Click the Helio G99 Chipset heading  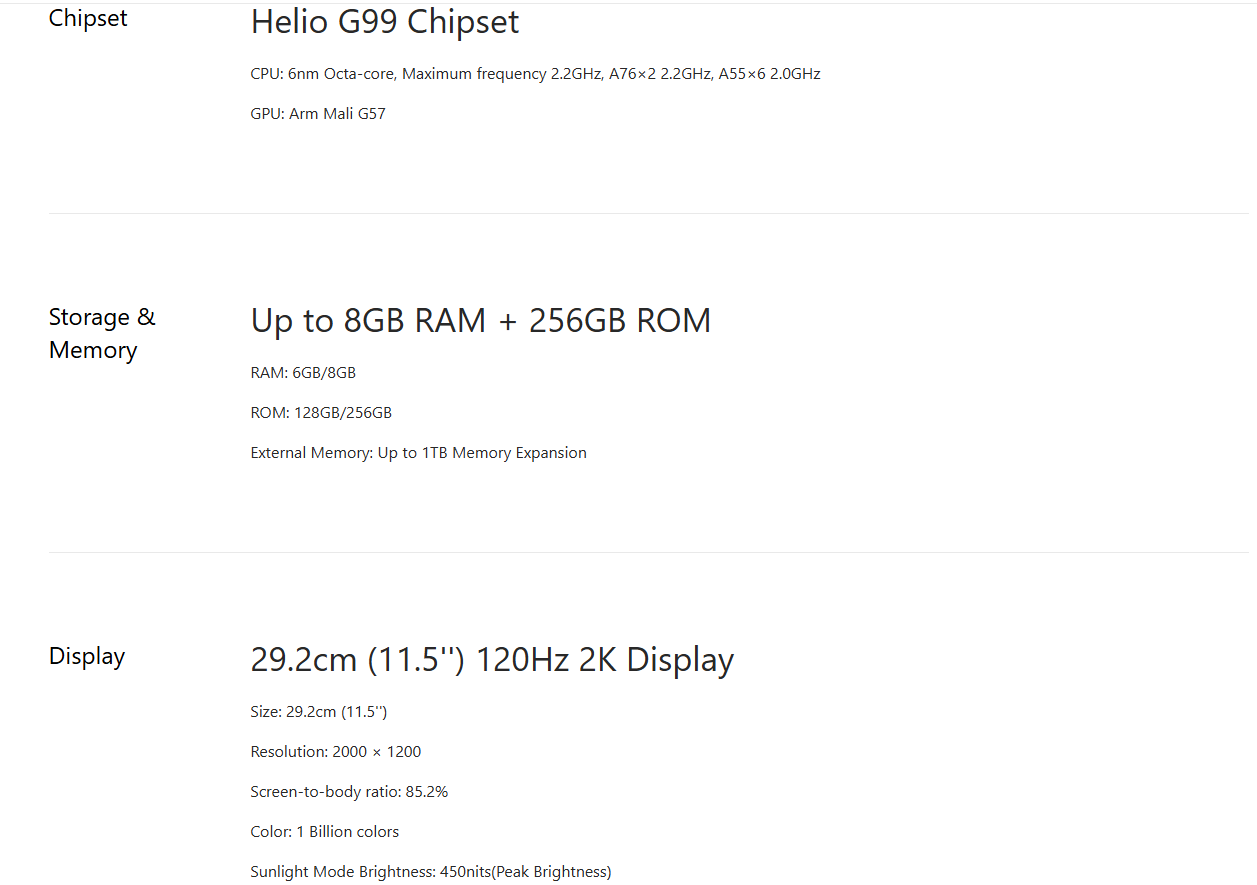pos(385,21)
